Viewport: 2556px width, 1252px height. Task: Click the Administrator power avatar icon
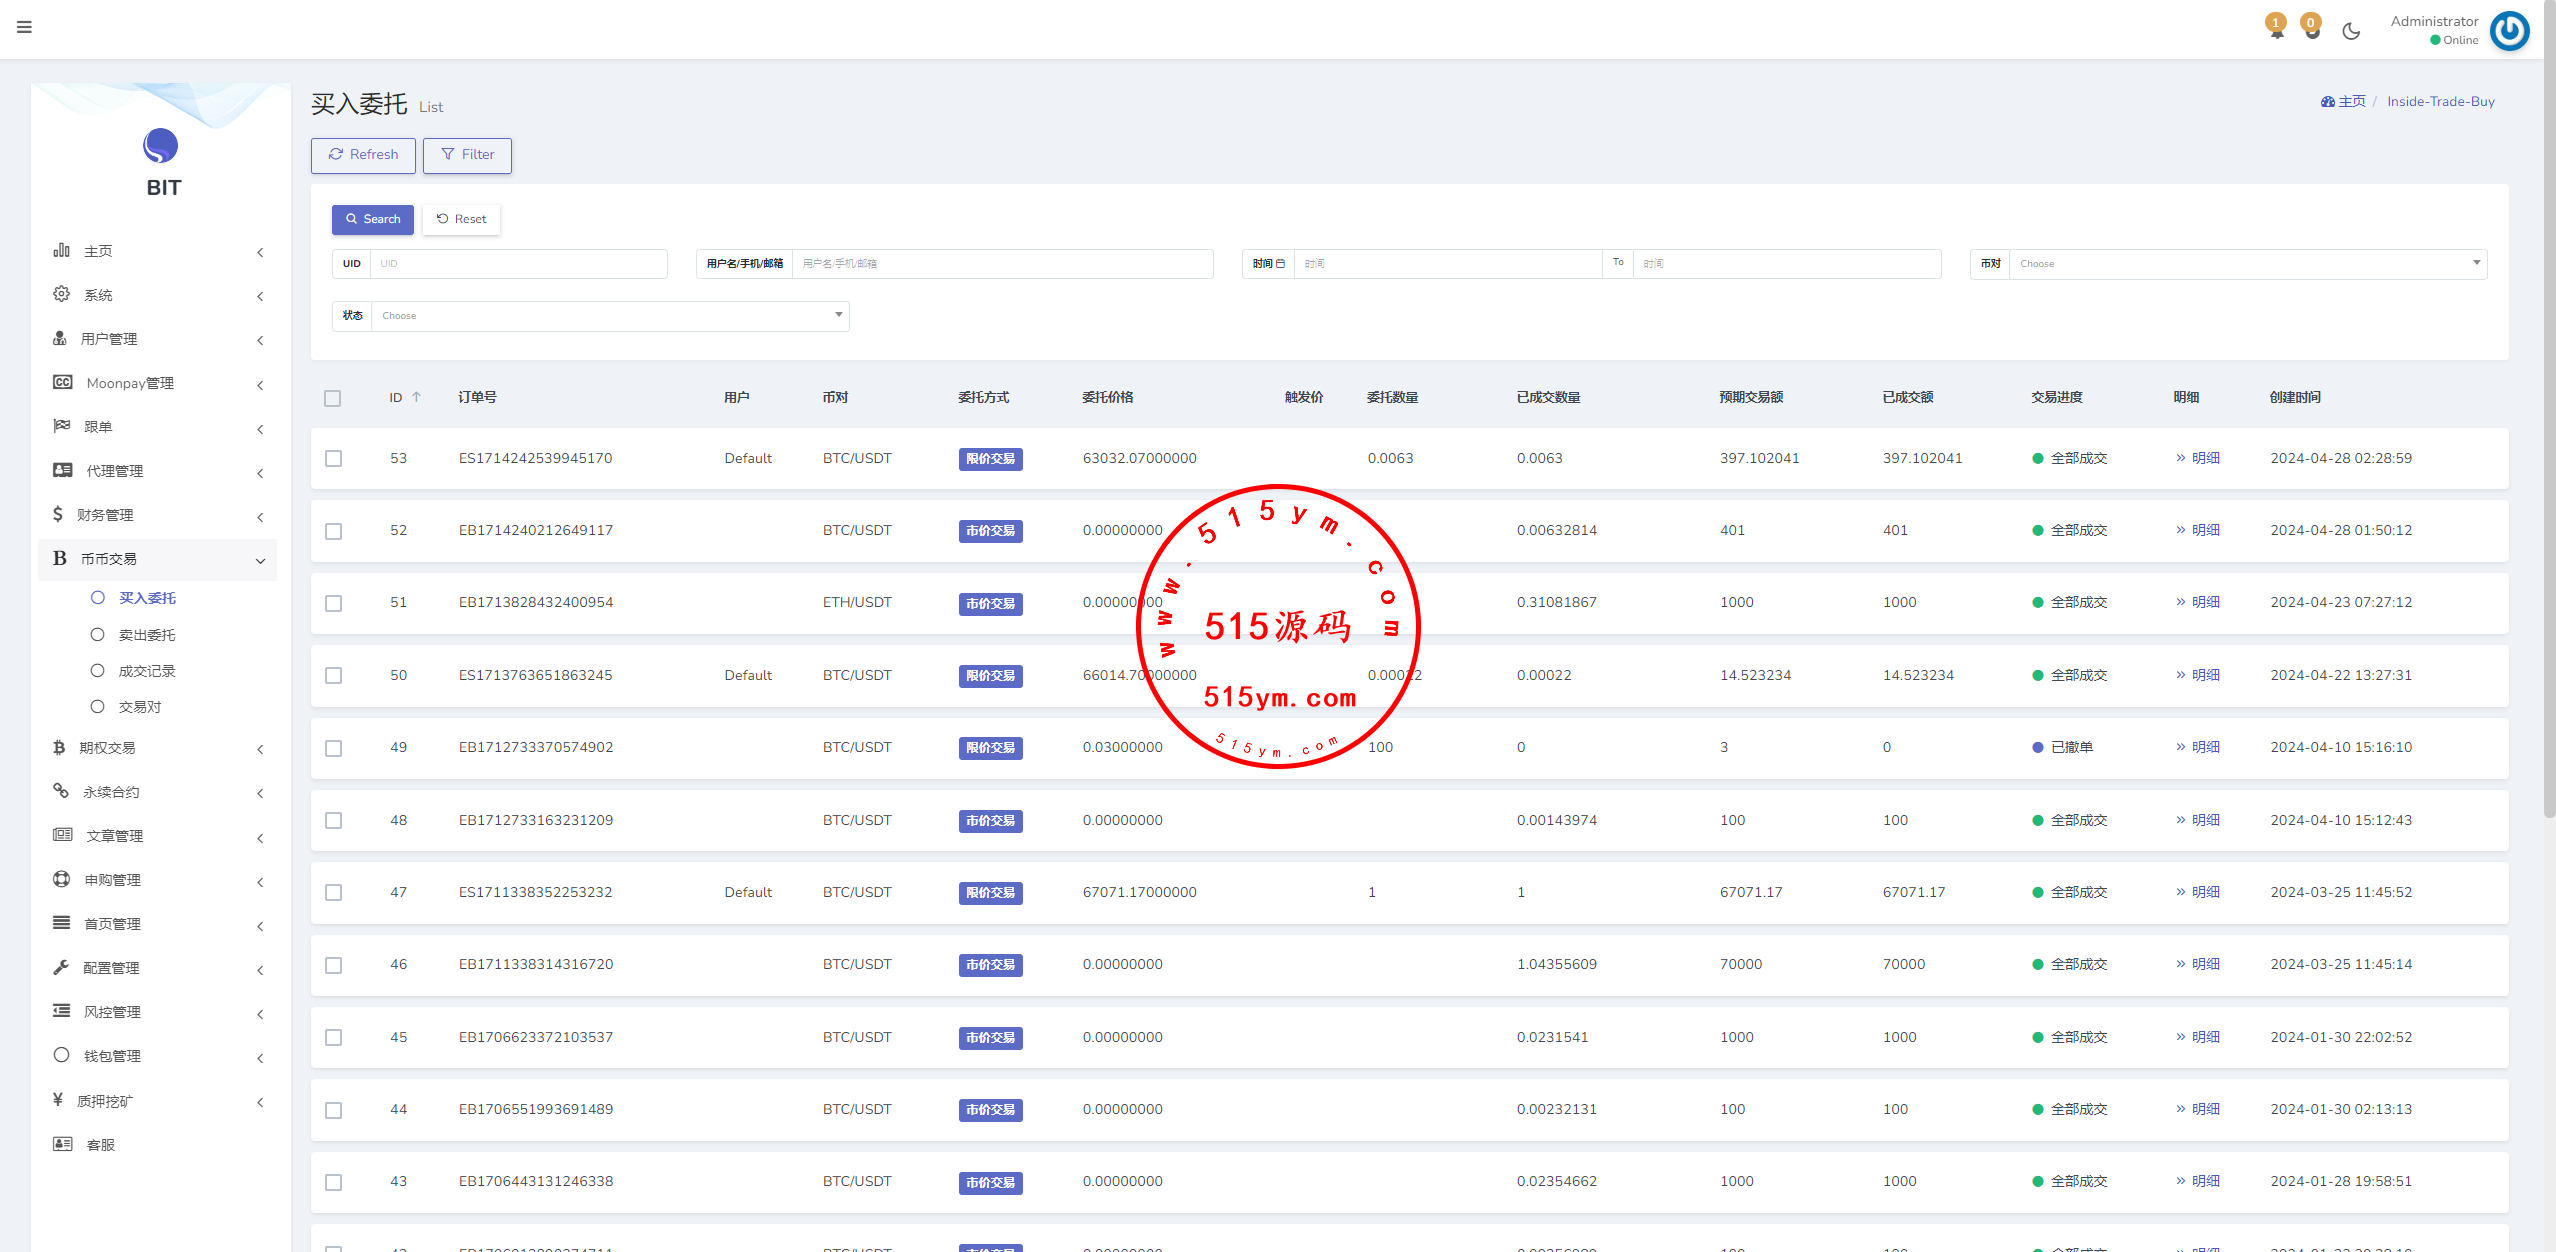click(2509, 30)
